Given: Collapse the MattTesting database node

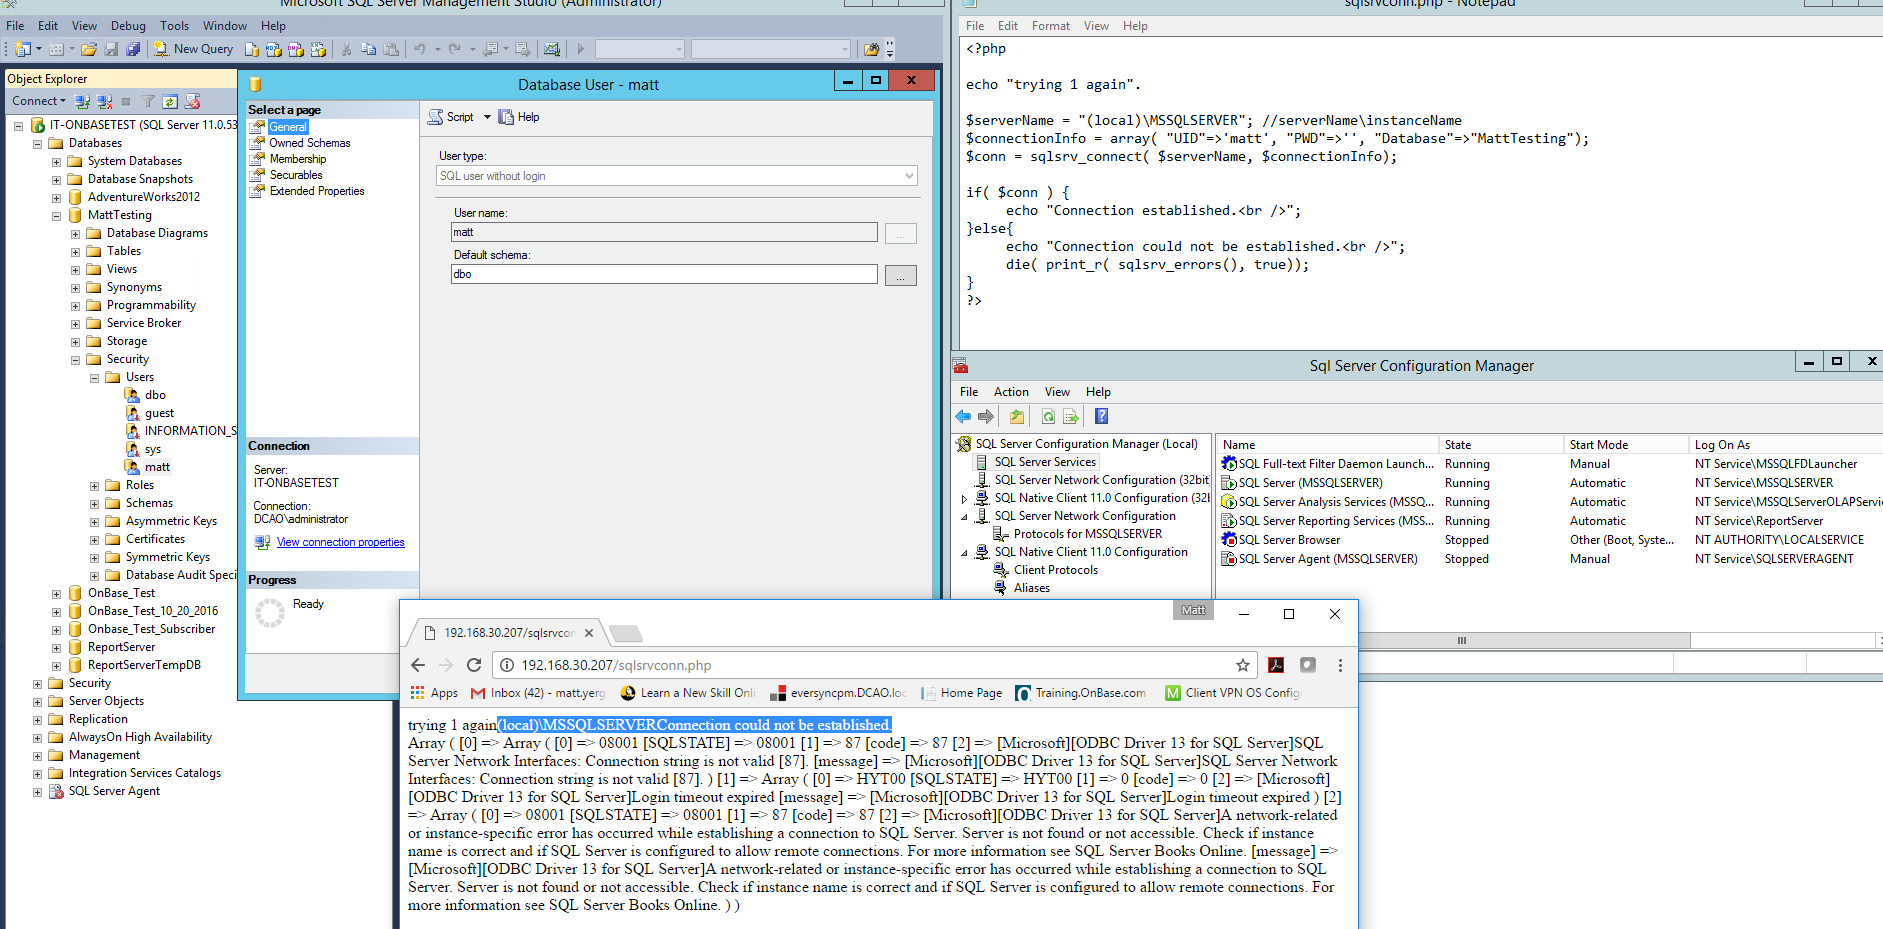Looking at the screenshot, I should [56, 215].
